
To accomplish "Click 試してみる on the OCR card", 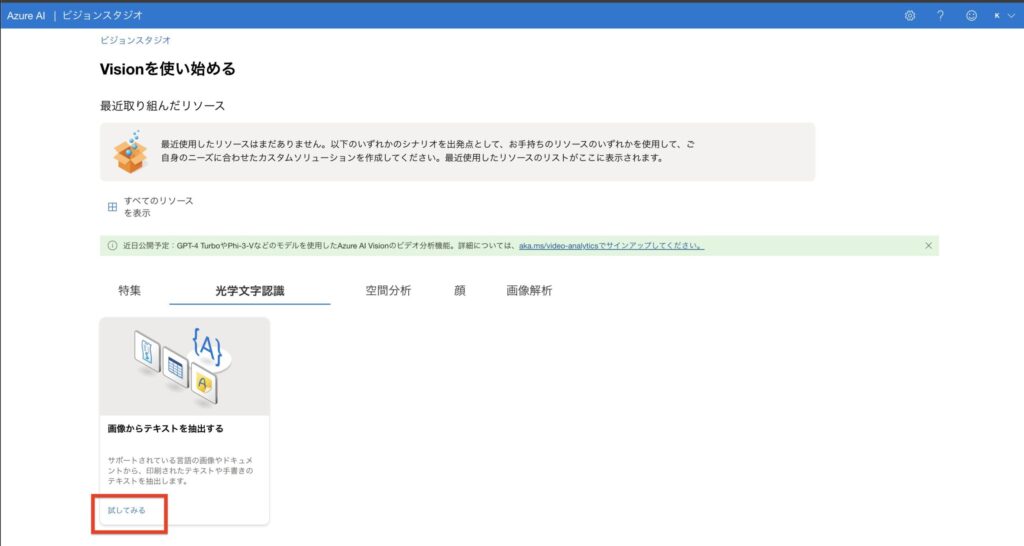I will click(127, 510).
